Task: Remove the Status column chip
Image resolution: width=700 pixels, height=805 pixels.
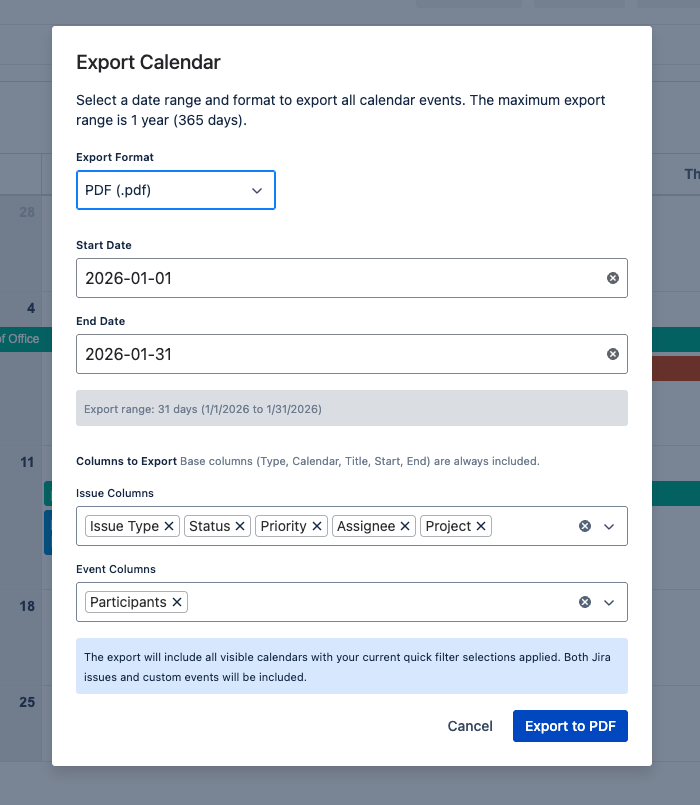Action: 239,525
